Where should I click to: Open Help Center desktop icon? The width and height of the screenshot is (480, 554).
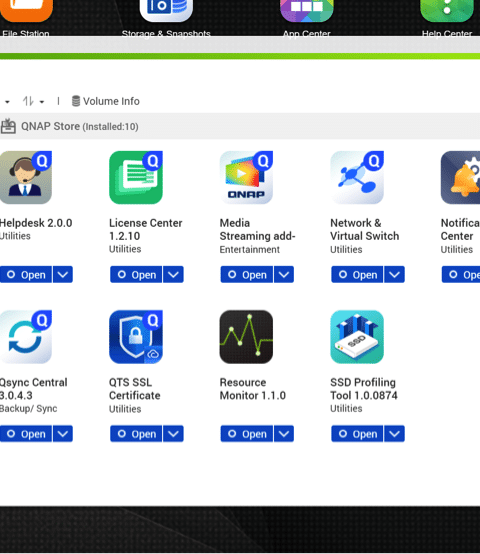tap(447, 11)
